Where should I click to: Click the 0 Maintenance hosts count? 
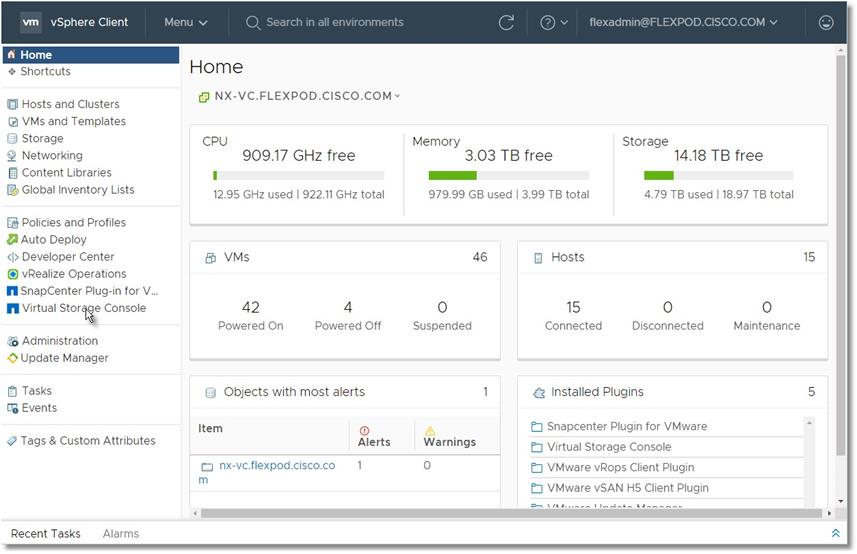tap(766, 308)
